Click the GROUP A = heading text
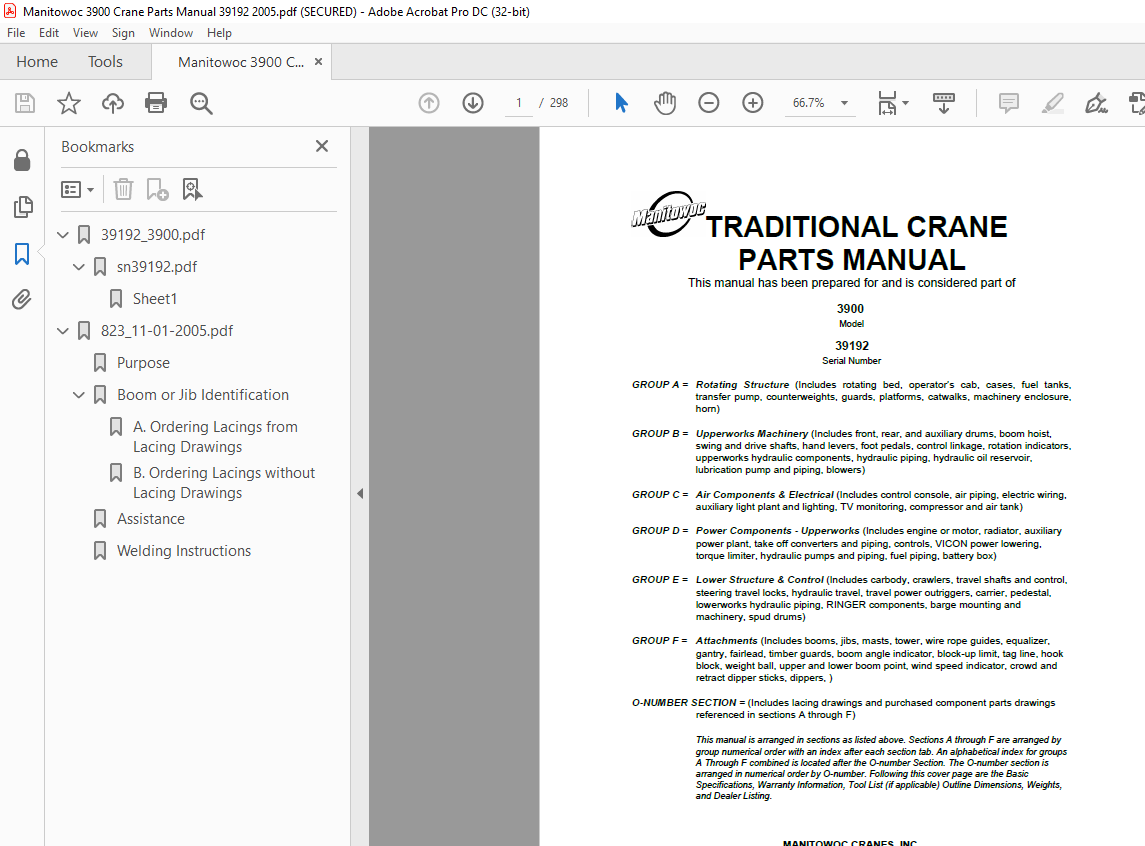1145x846 pixels. coord(660,385)
